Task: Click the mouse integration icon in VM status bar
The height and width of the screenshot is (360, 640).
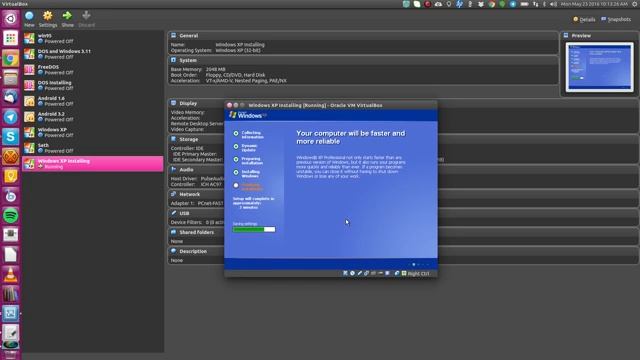Action: [396, 273]
